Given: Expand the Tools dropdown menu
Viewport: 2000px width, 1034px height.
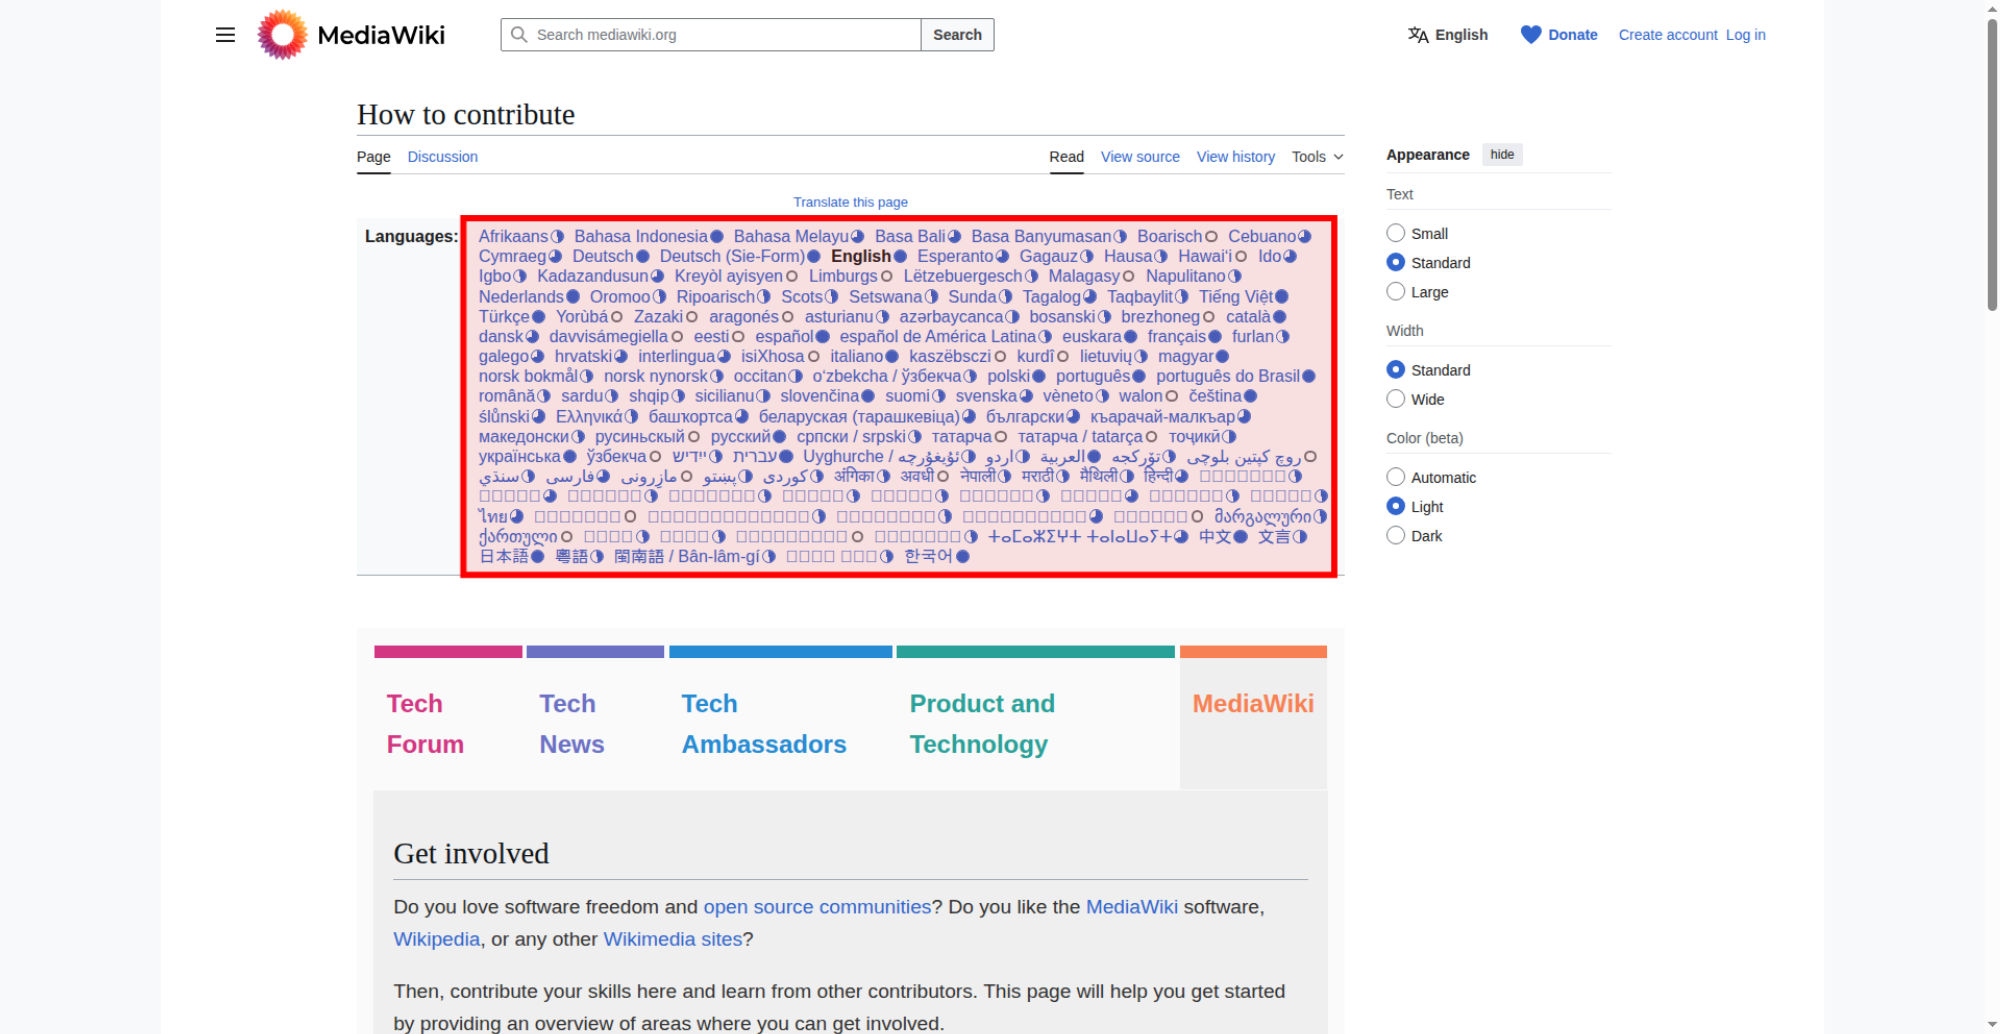Looking at the screenshot, I should [x=1317, y=157].
